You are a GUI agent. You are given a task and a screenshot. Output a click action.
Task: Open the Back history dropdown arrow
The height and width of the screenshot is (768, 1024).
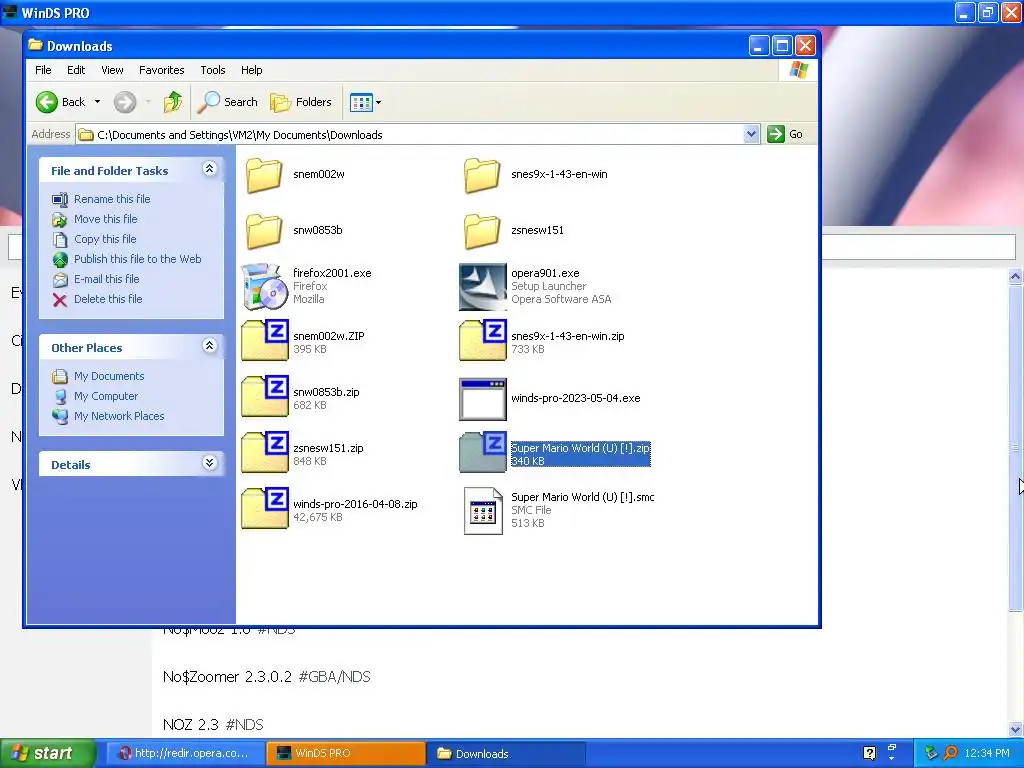click(x=97, y=102)
